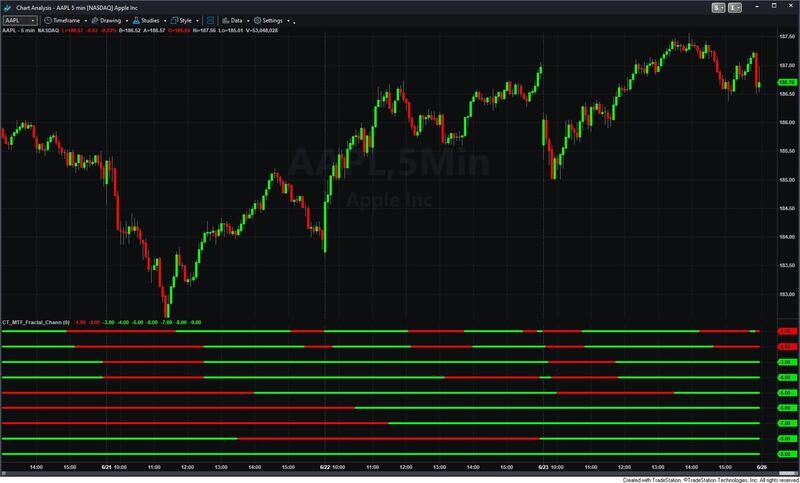Expand the Studies dropdown arrow

(165, 21)
